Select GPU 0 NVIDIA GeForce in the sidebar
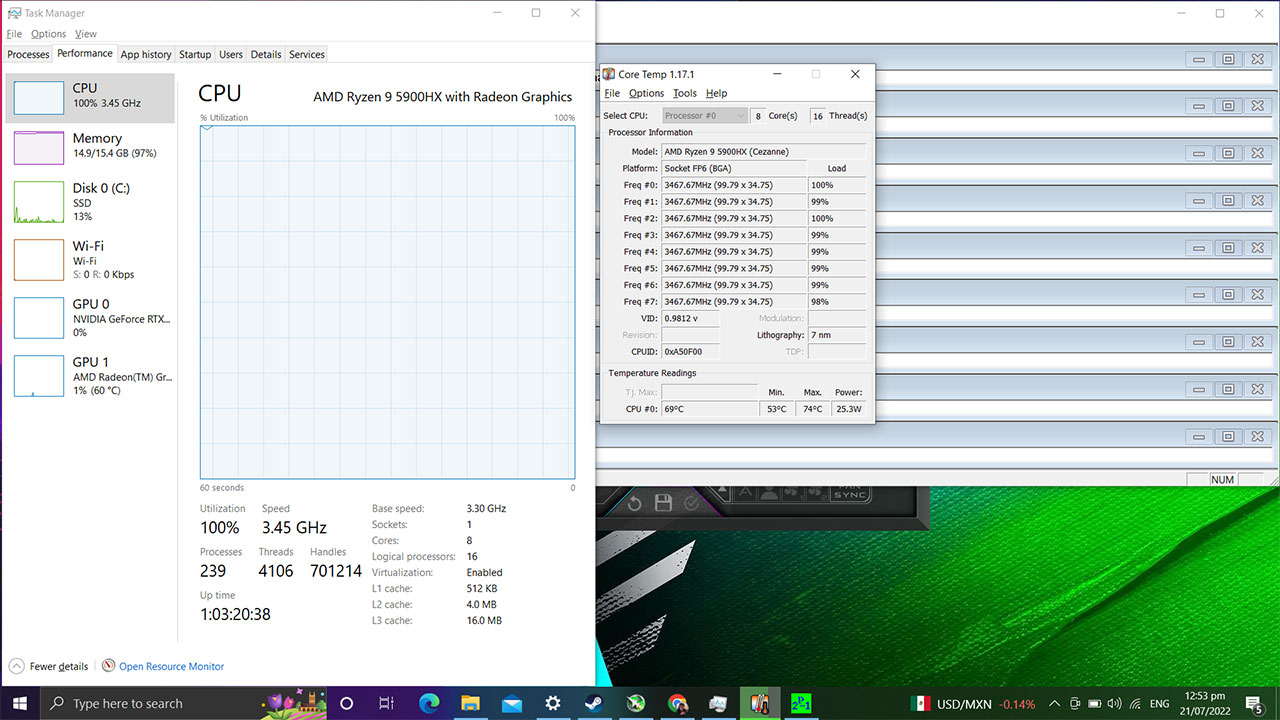This screenshot has width=1280, height=720. [x=90, y=317]
